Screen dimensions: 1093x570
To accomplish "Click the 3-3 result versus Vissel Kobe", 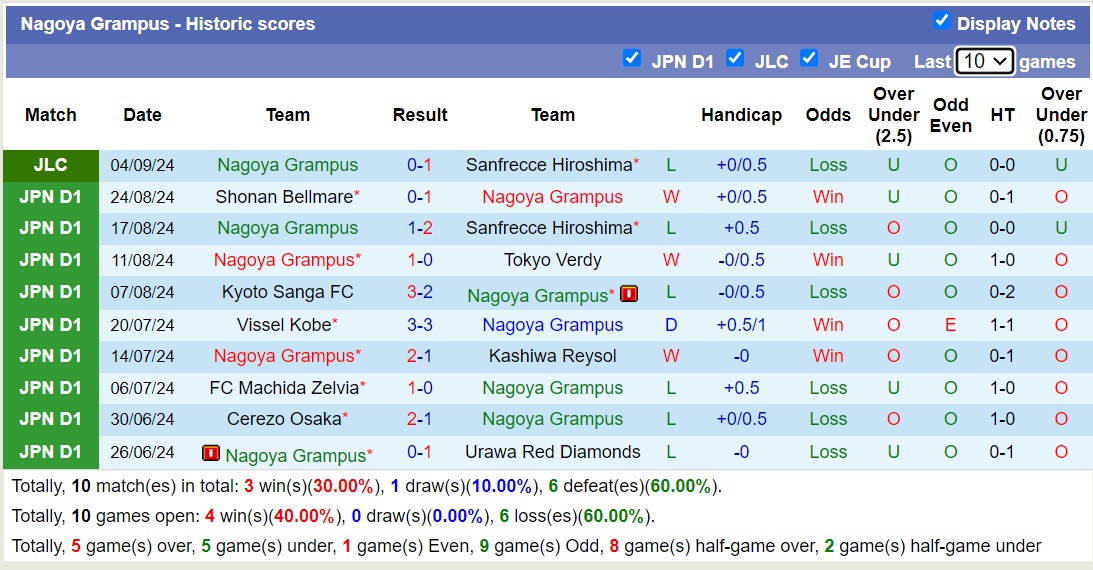I will coord(420,325).
